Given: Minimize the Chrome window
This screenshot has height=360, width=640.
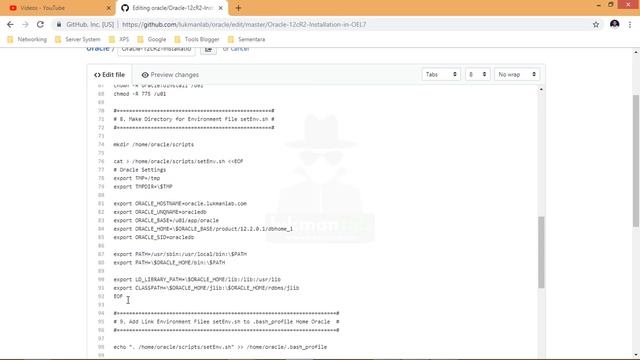Looking at the screenshot, I should pyautogui.click(x=598, y=5).
